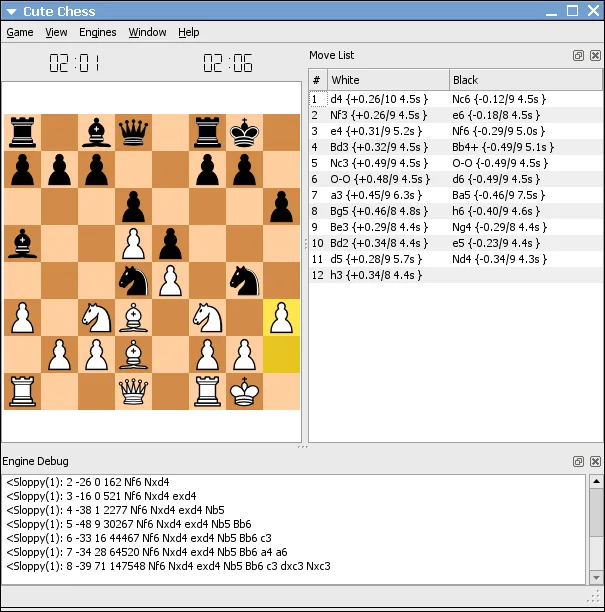The image size is (605, 612).
Task: Close the Engine Debug panel
Action: tap(595, 461)
